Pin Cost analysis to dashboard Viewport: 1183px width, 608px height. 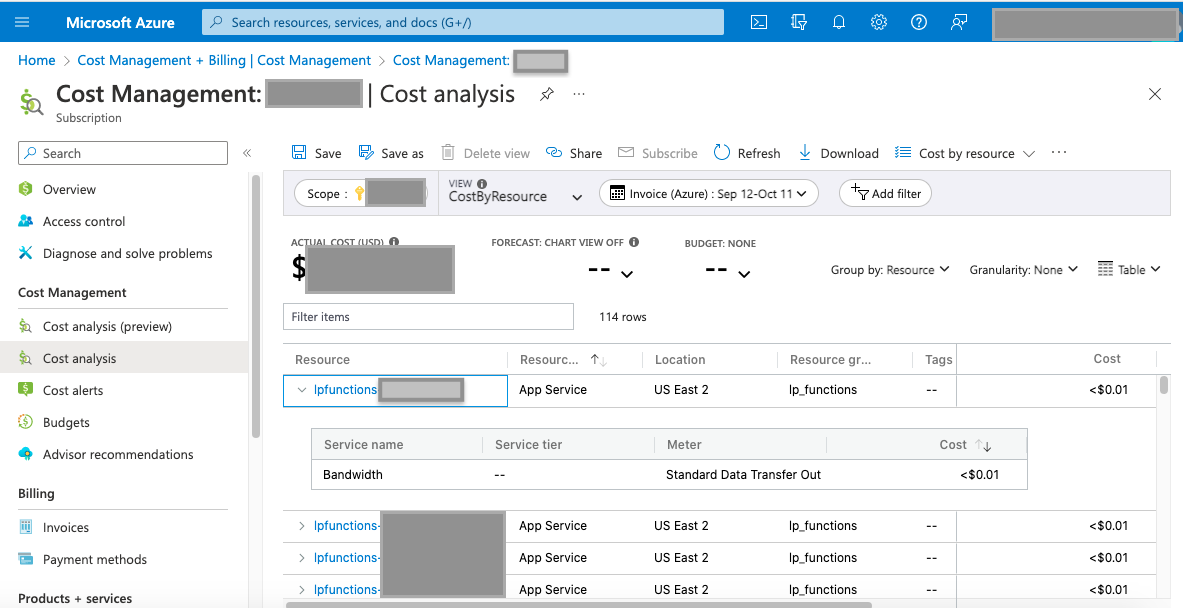pyautogui.click(x=547, y=94)
